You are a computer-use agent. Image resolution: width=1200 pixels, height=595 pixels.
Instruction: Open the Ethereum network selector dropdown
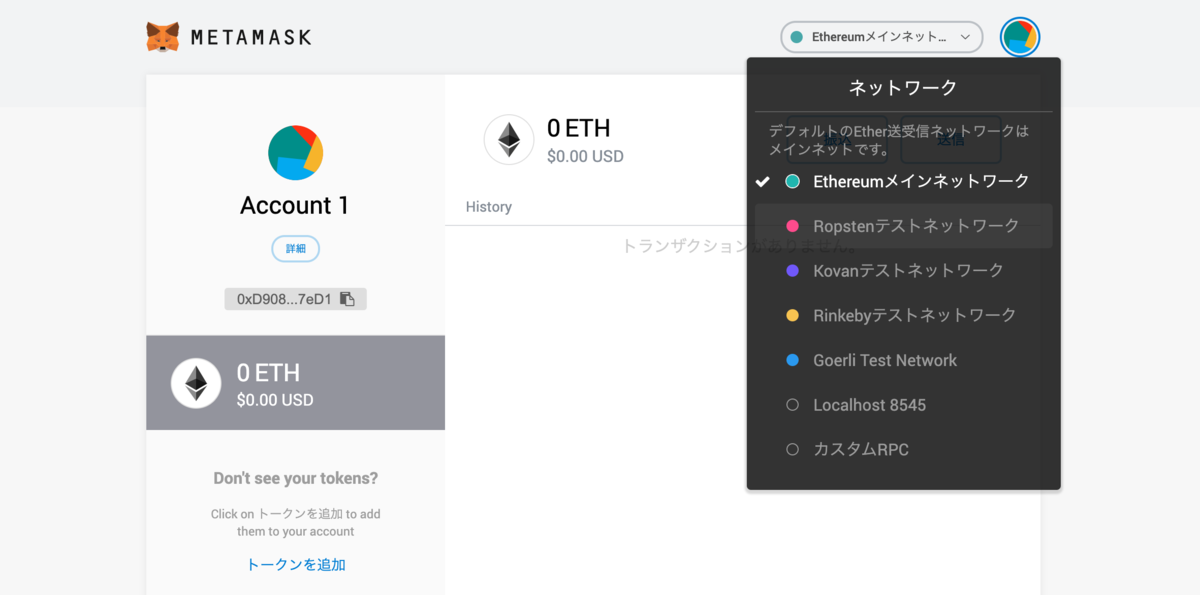(x=881, y=37)
